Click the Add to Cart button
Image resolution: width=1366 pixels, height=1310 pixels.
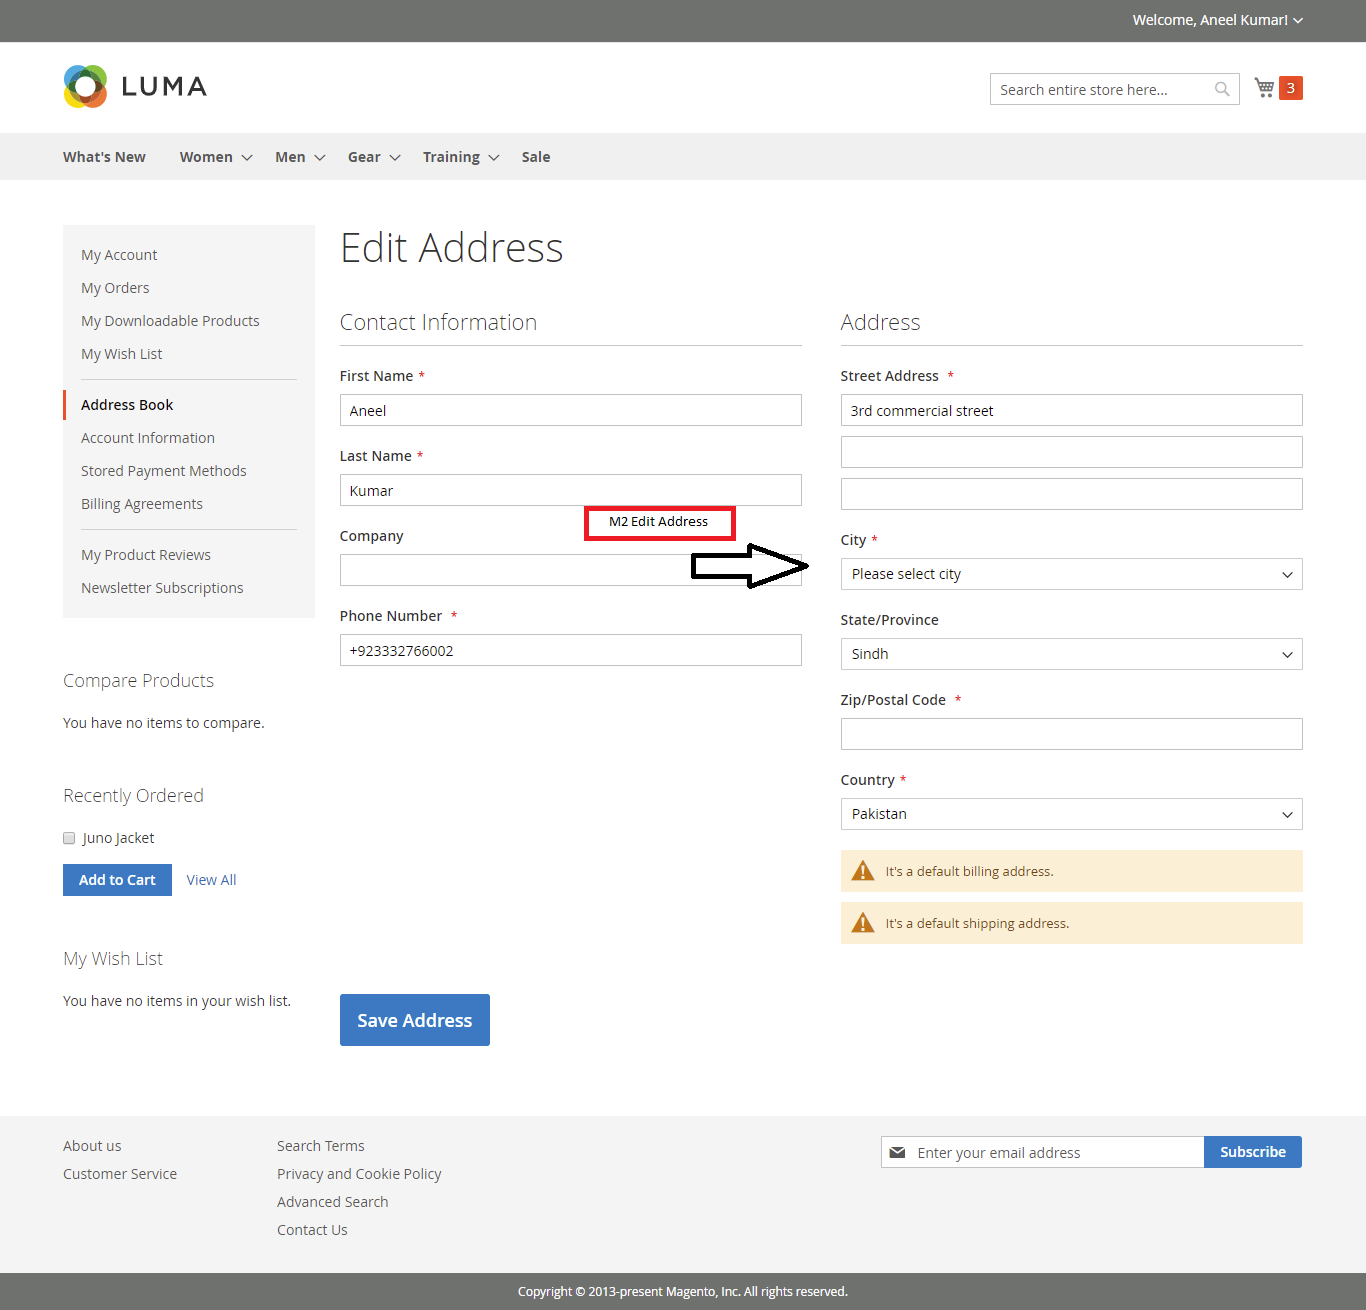pyautogui.click(x=117, y=880)
